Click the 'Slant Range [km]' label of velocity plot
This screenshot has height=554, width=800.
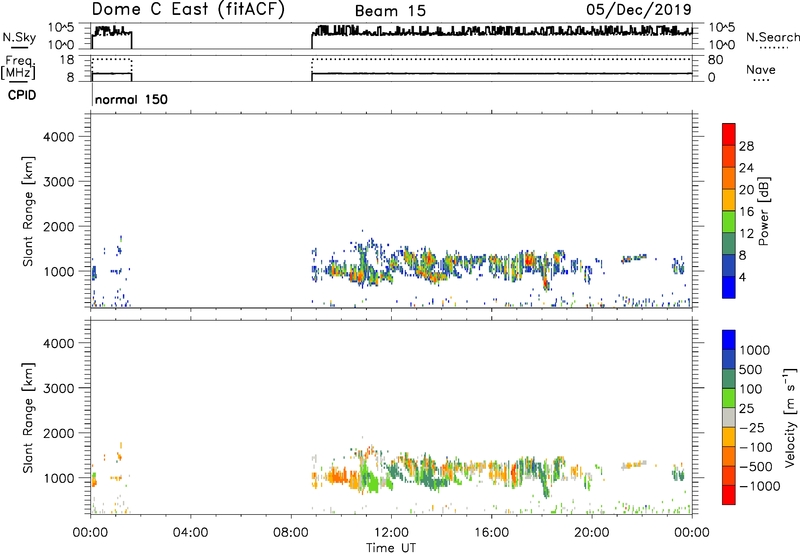click(x=28, y=418)
